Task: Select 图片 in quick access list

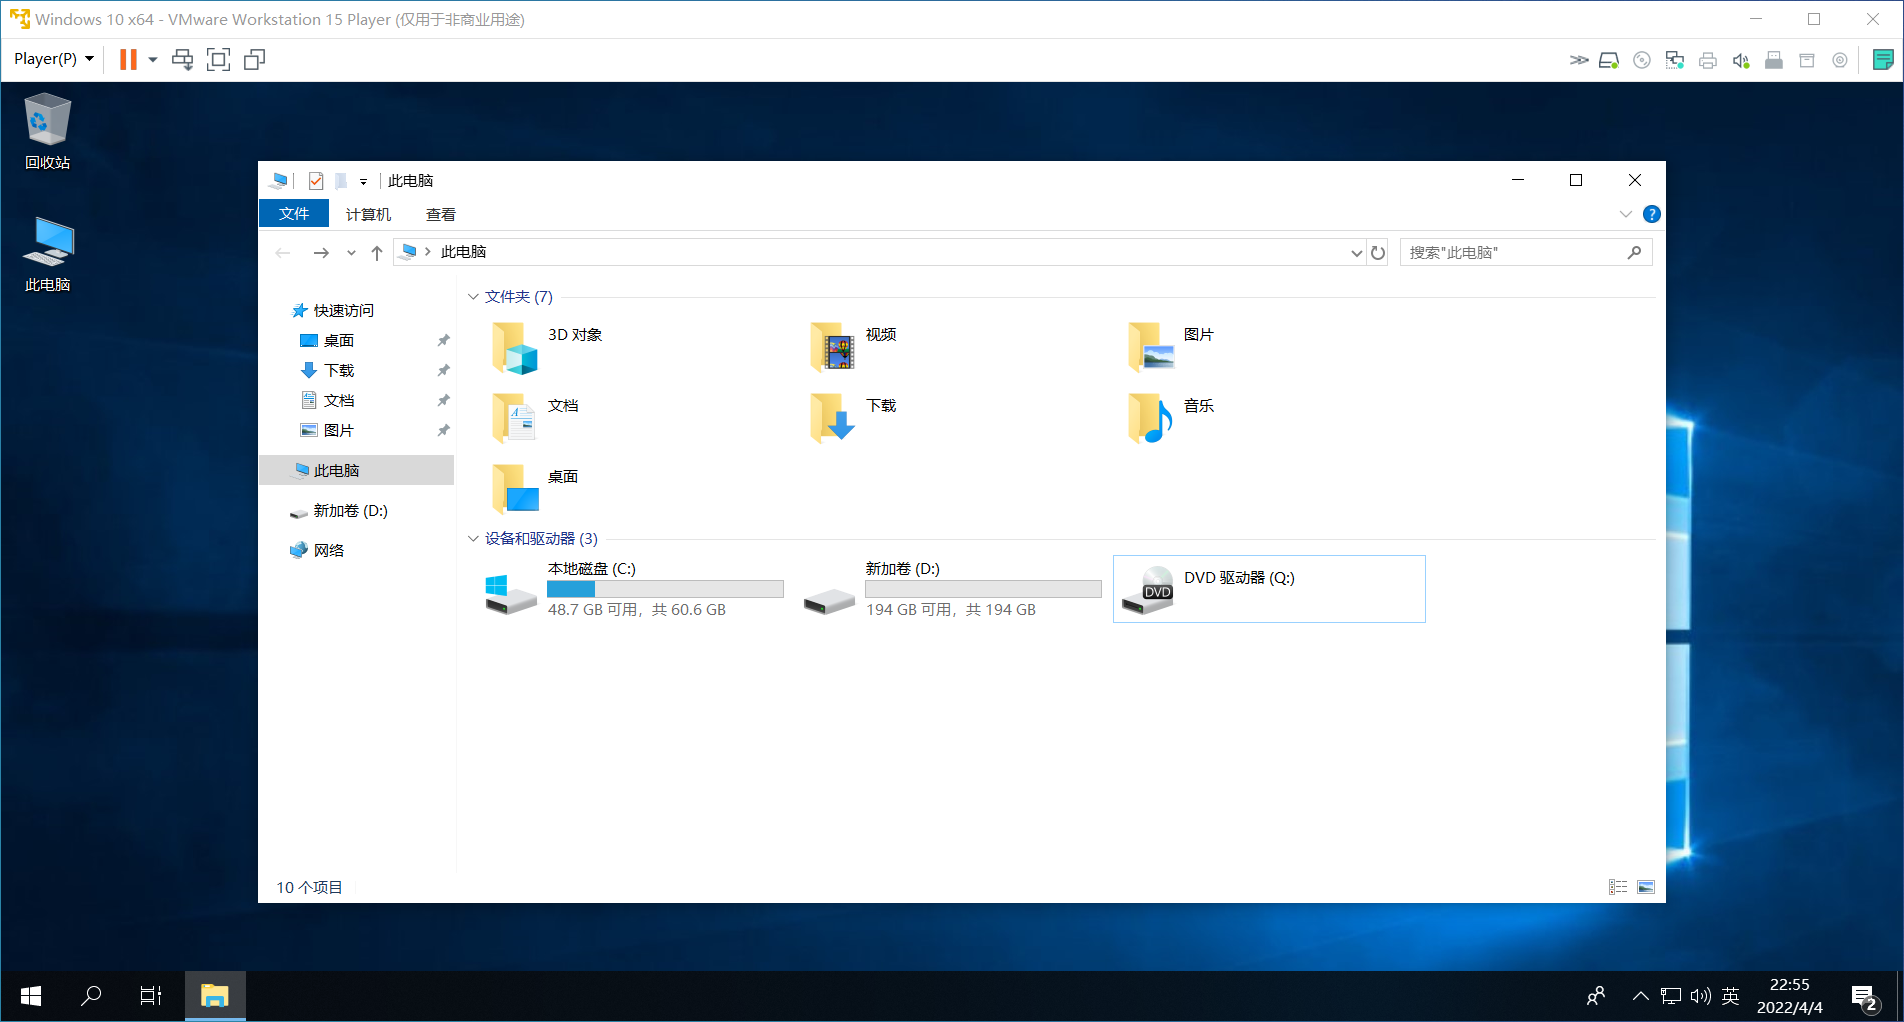Action: click(338, 431)
